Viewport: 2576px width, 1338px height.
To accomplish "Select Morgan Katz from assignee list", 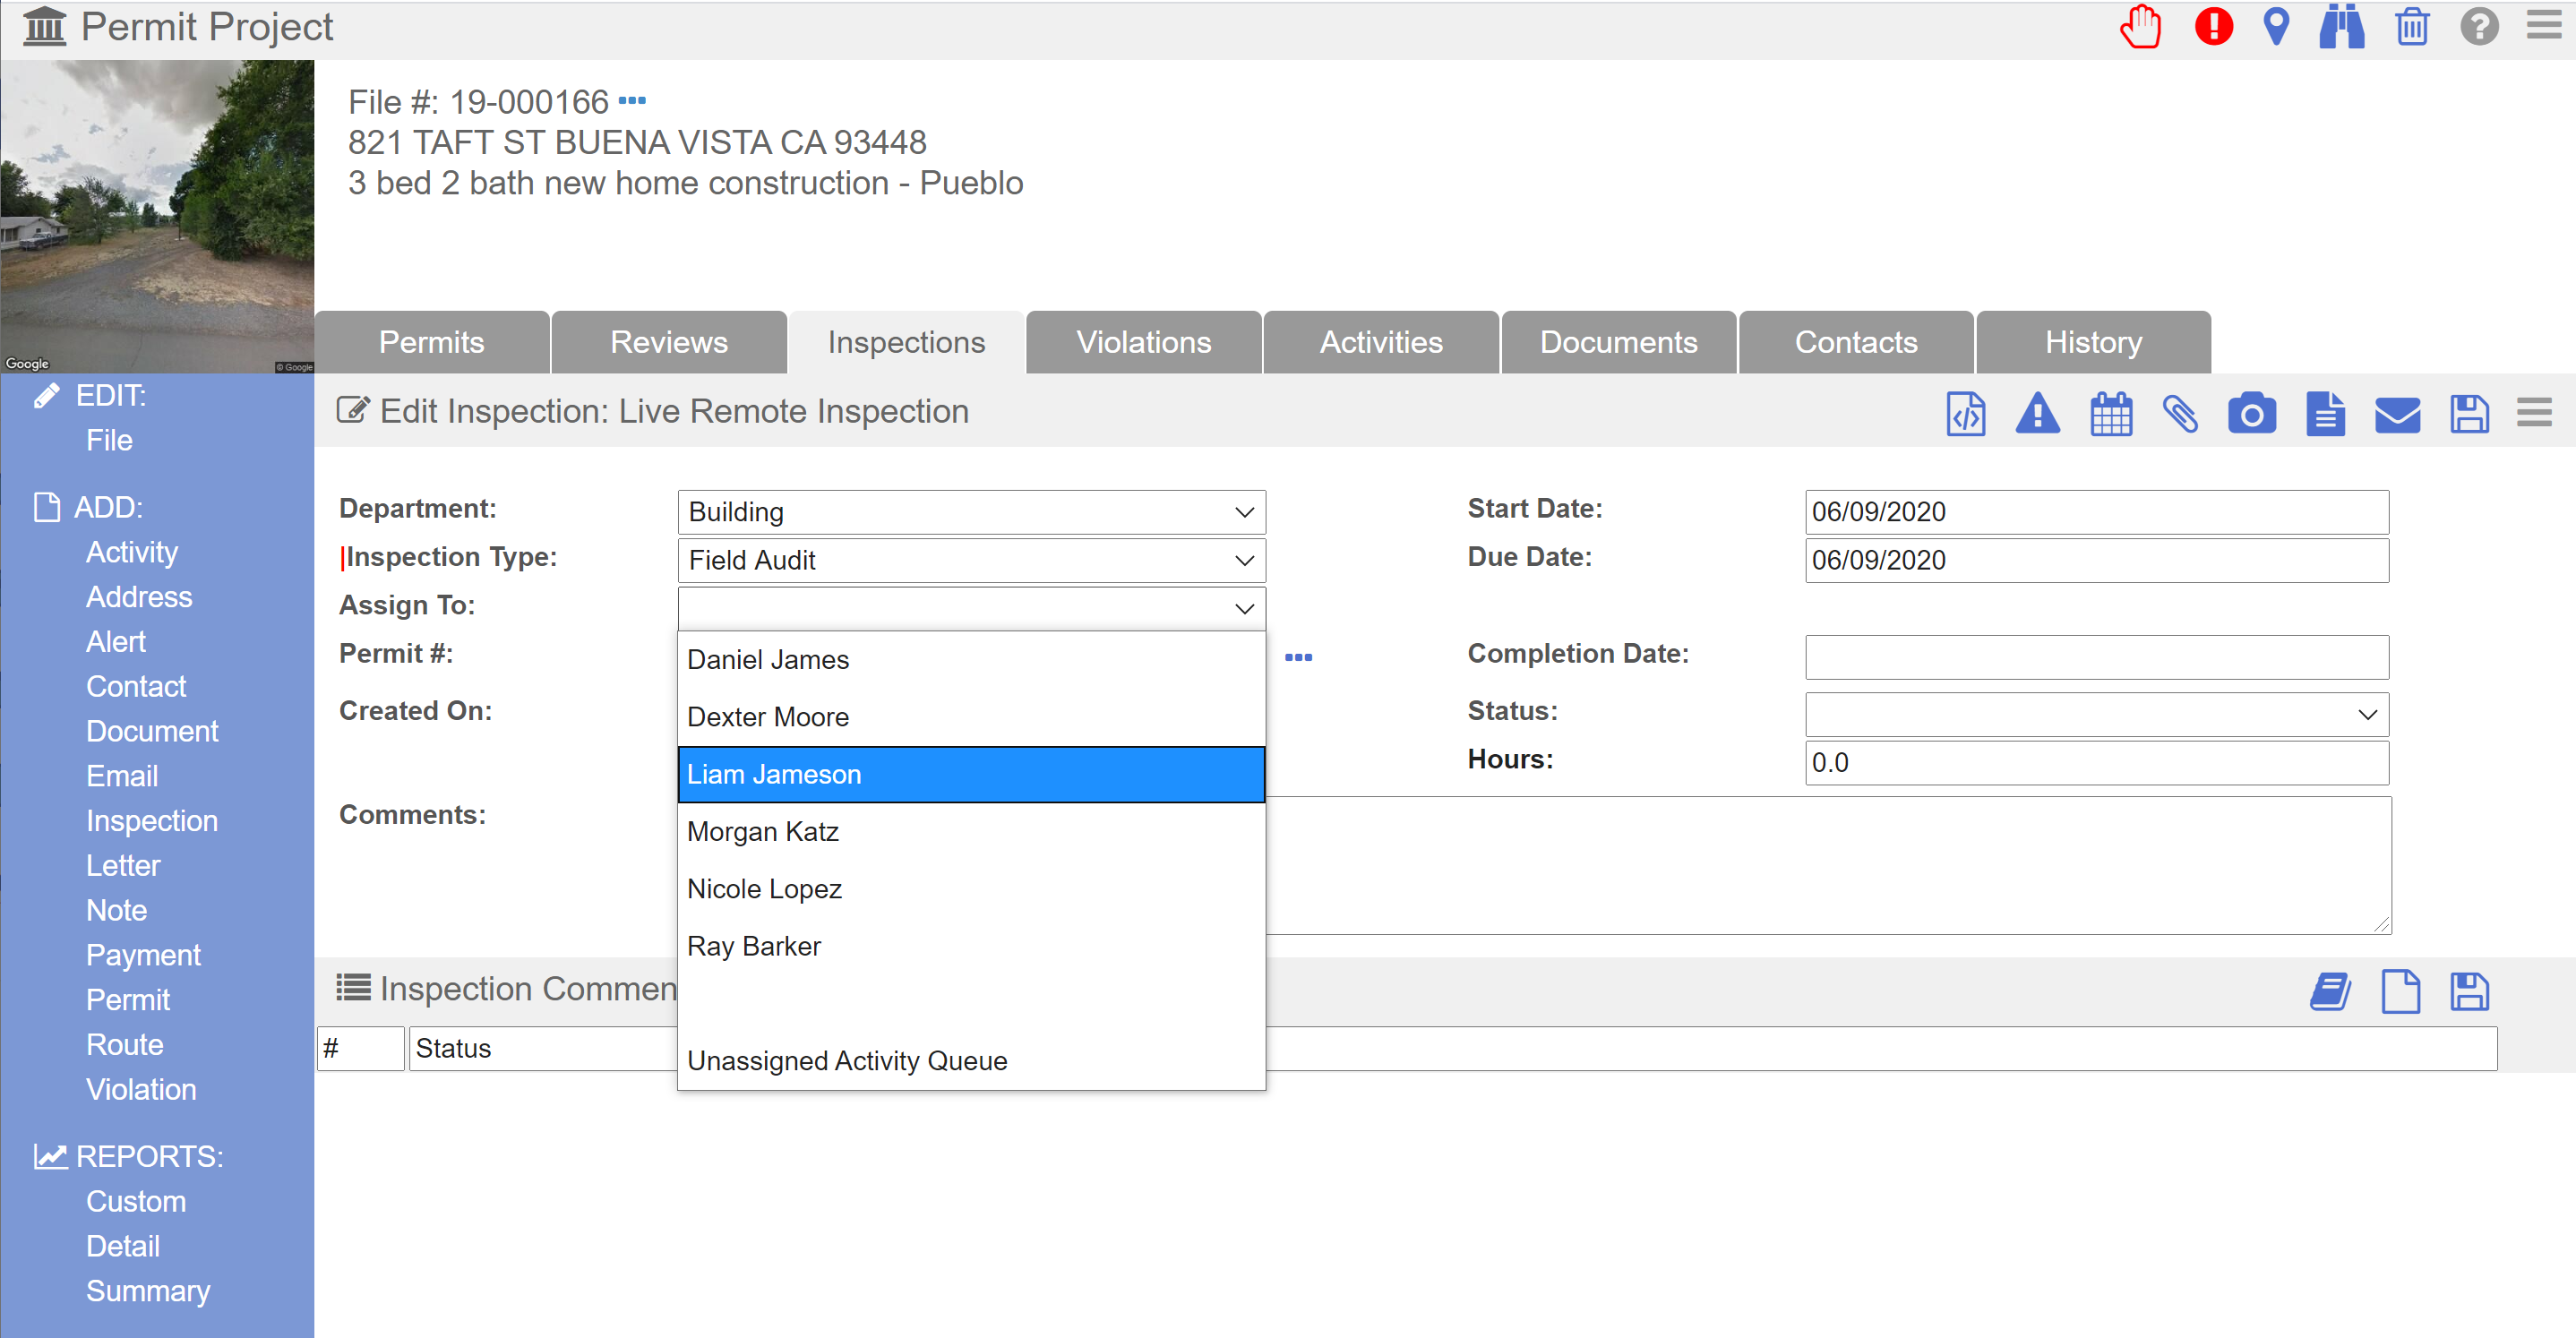I will click(763, 831).
